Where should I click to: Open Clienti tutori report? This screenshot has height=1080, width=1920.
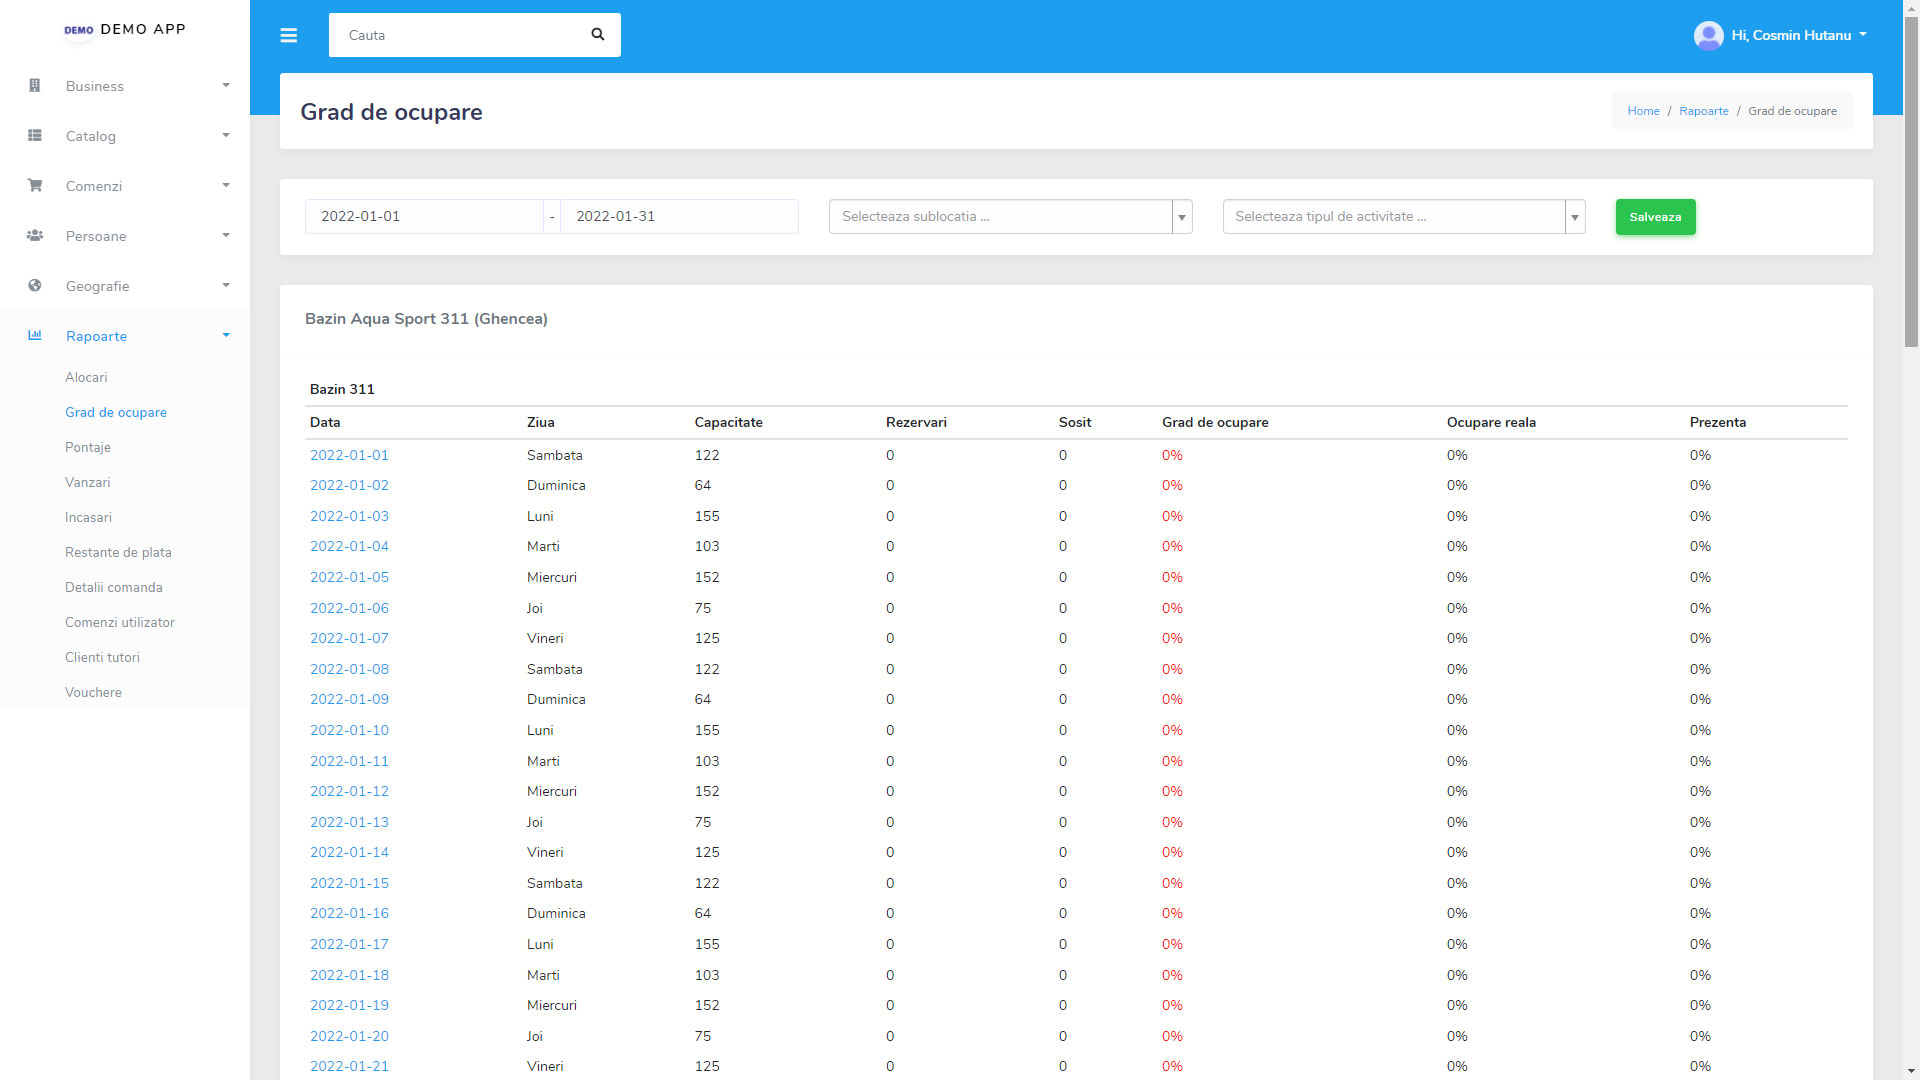[102, 658]
